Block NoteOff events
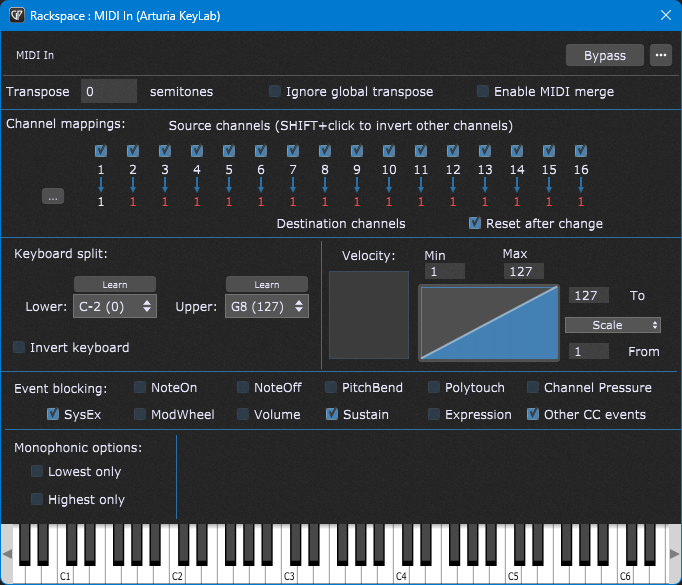 click(x=243, y=387)
